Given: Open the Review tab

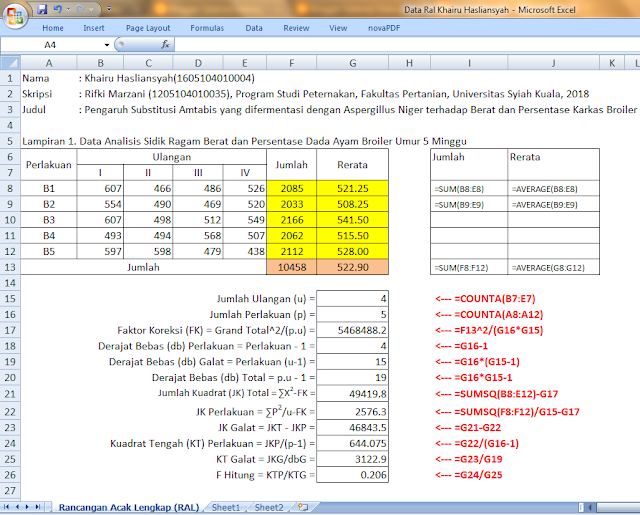Looking at the screenshot, I should (x=296, y=28).
